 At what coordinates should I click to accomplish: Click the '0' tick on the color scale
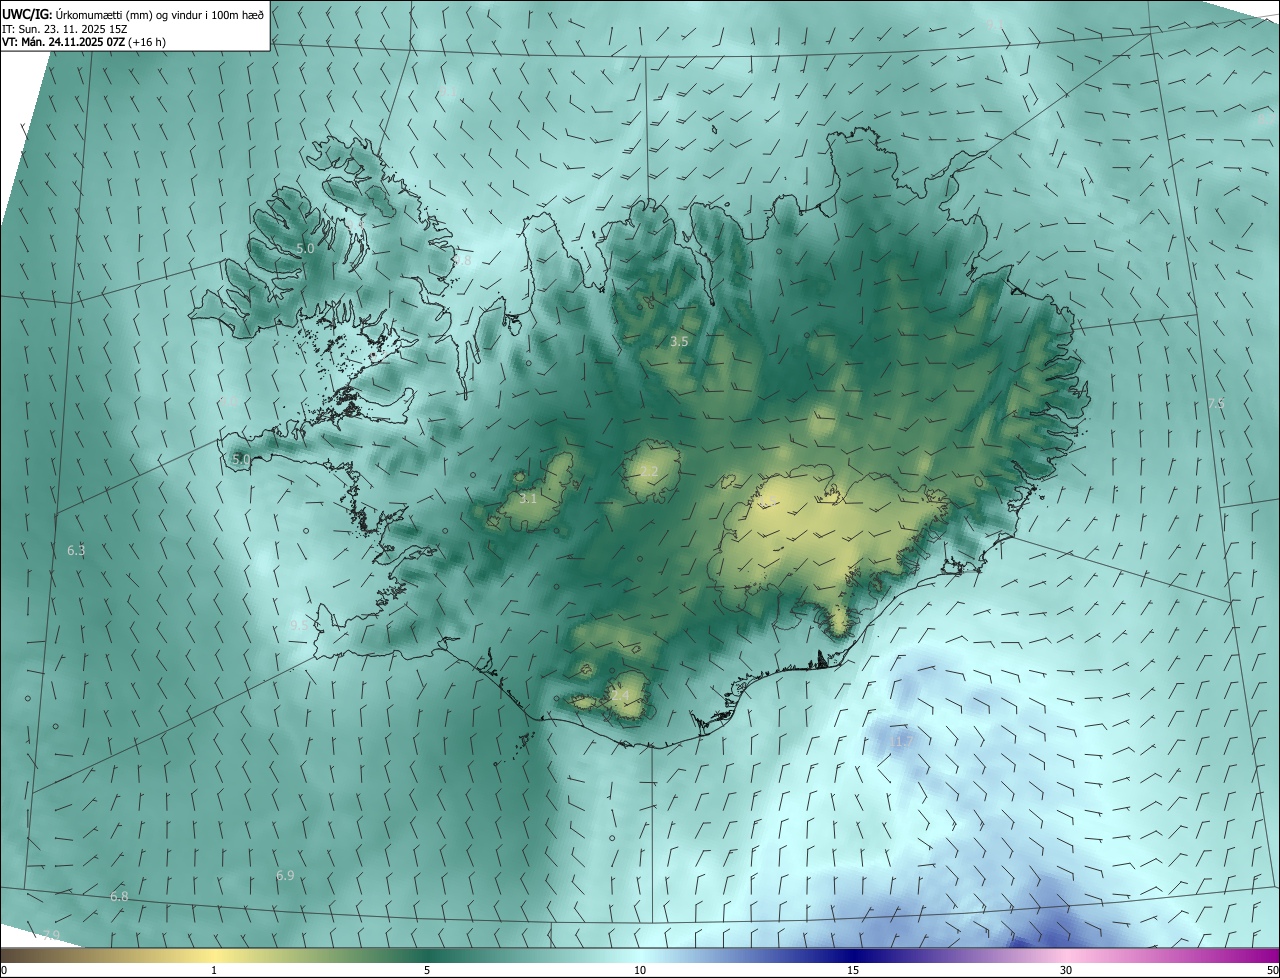(4, 970)
